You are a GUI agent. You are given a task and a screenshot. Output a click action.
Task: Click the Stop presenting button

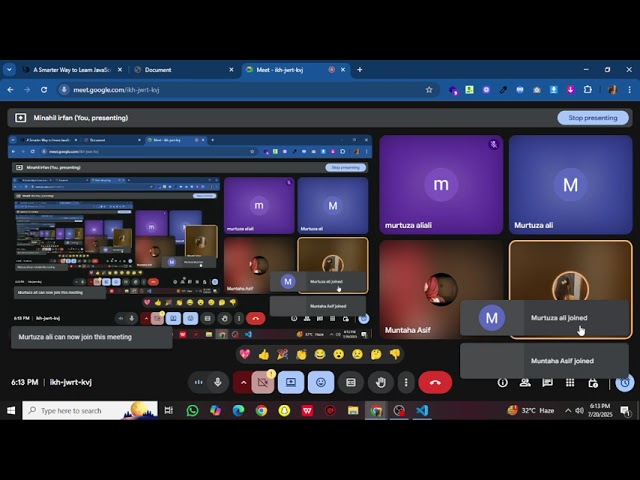(592, 117)
